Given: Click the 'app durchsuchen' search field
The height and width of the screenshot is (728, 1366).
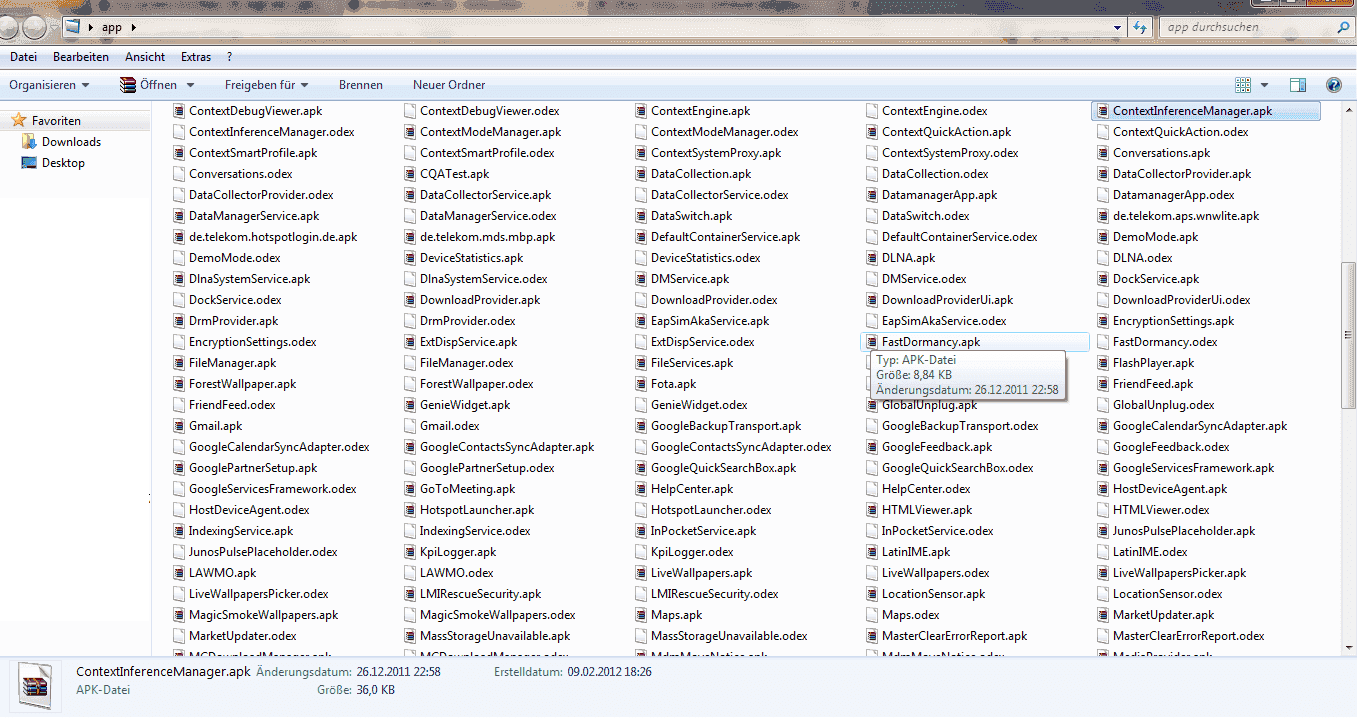Looking at the screenshot, I should pyautogui.click(x=1256, y=27).
